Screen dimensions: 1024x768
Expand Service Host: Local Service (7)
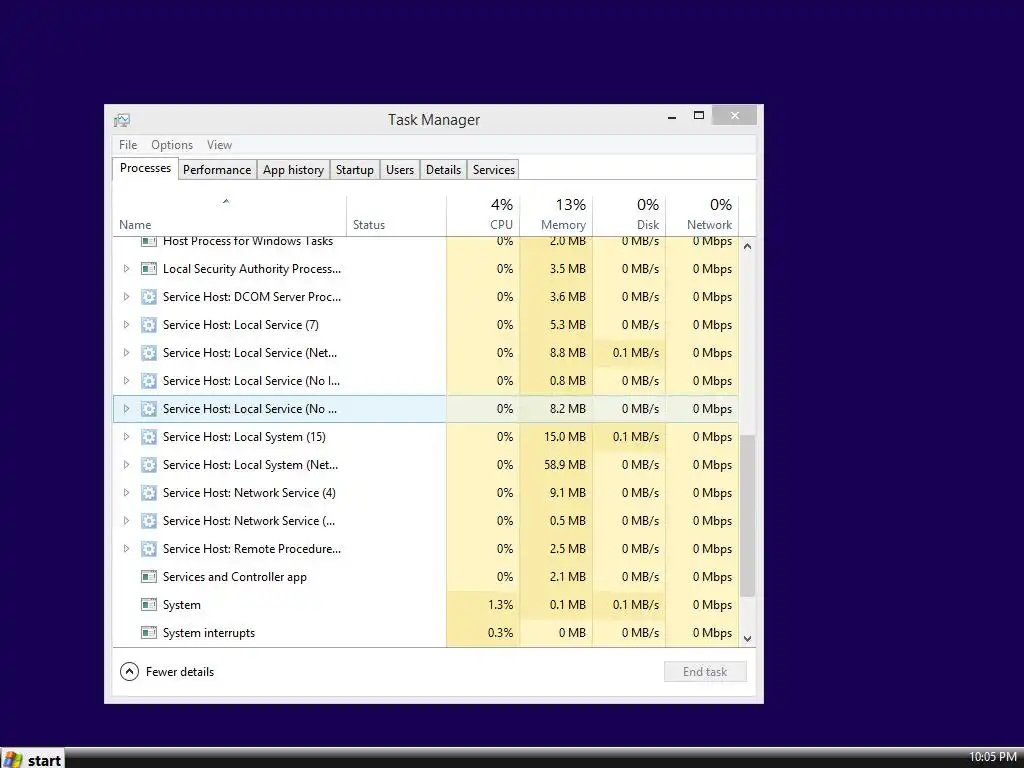tap(126, 325)
